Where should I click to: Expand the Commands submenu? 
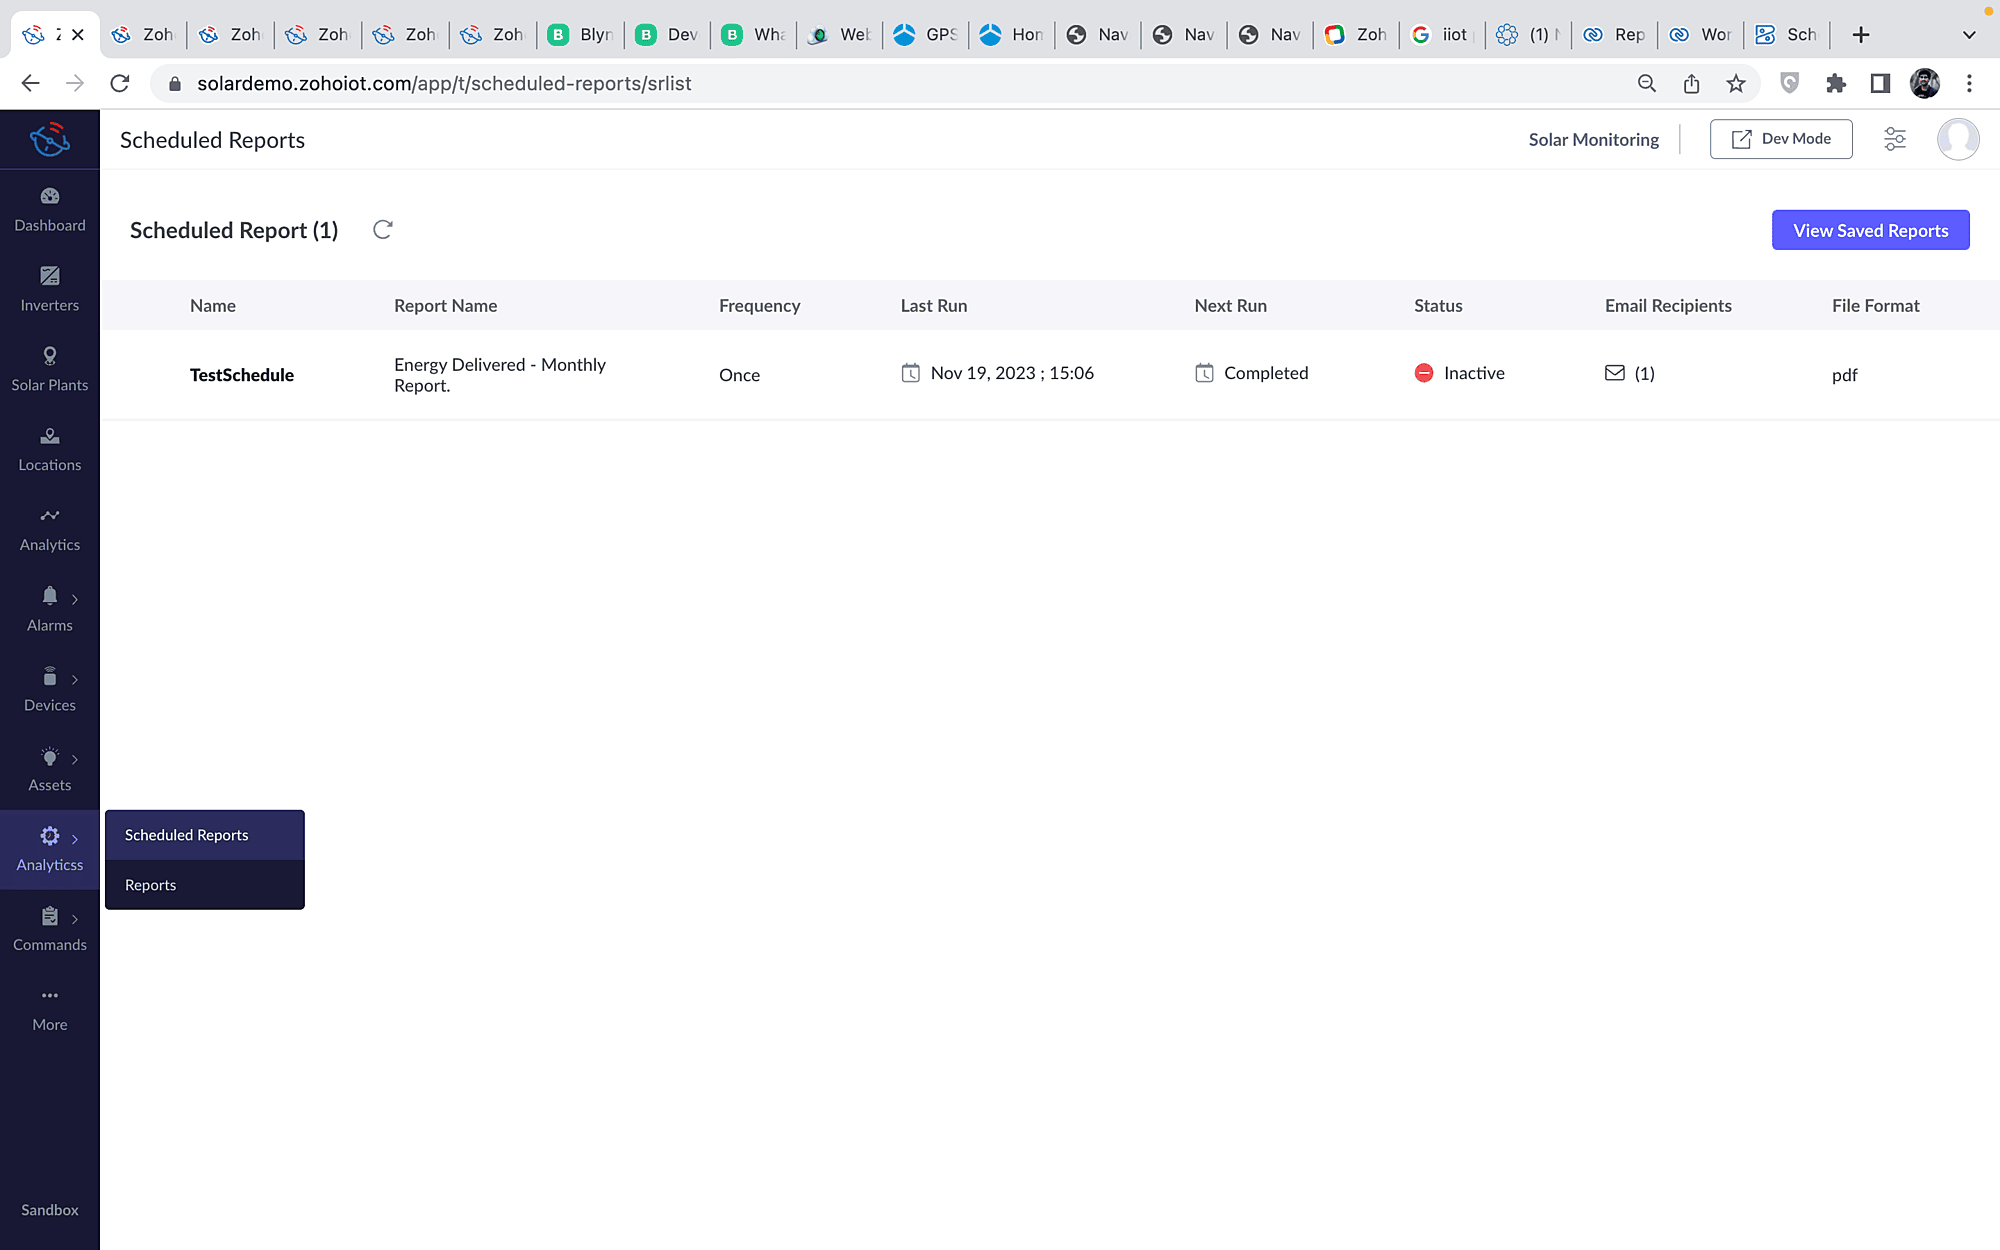pos(75,919)
